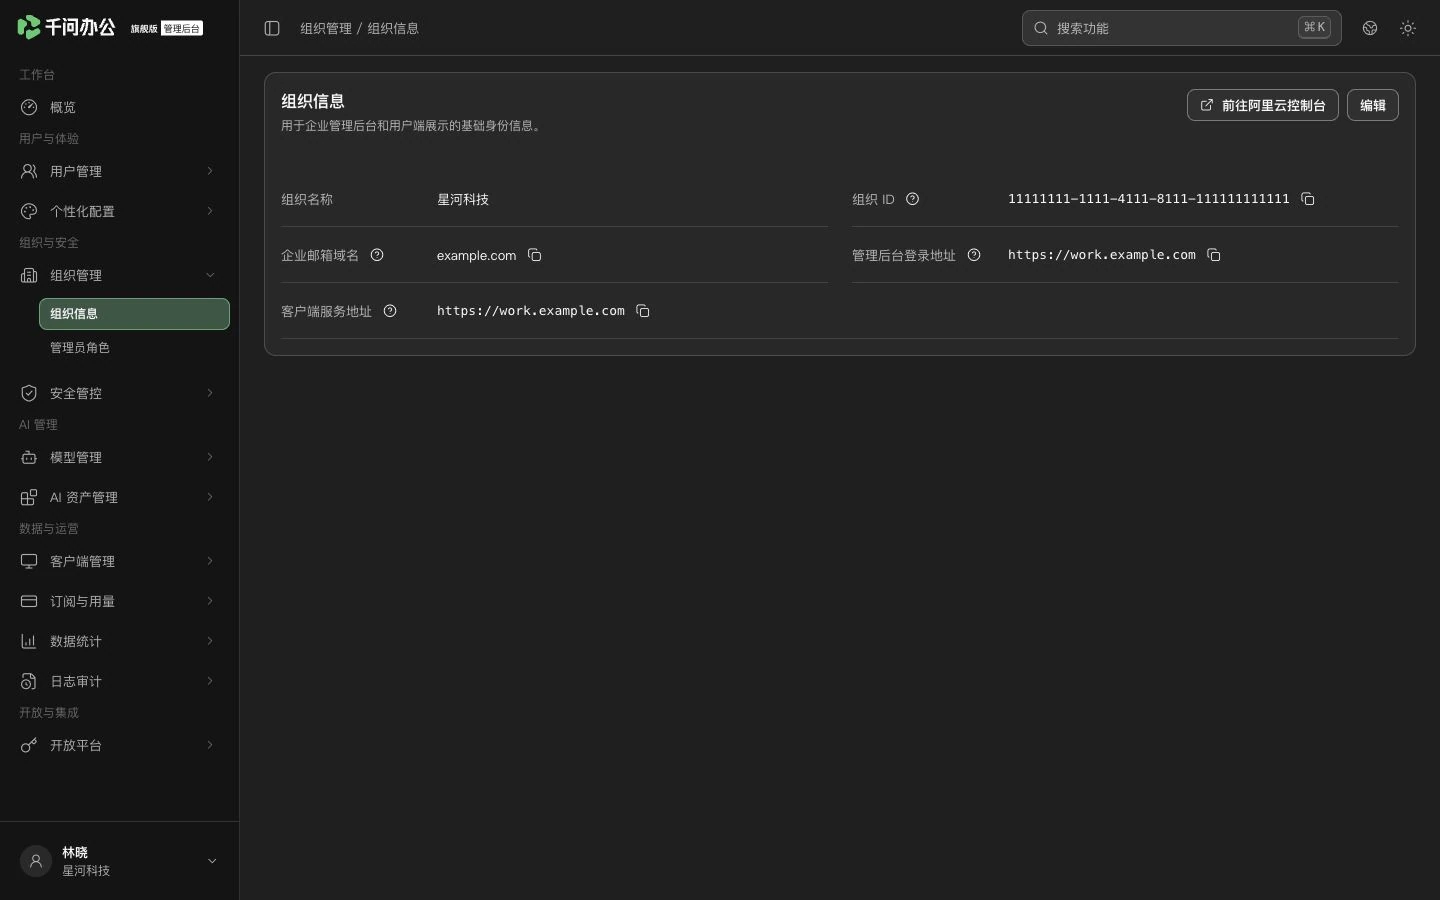Click the 个性化配置 palette icon
Viewport: 1440px width, 900px height.
pos(29,211)
